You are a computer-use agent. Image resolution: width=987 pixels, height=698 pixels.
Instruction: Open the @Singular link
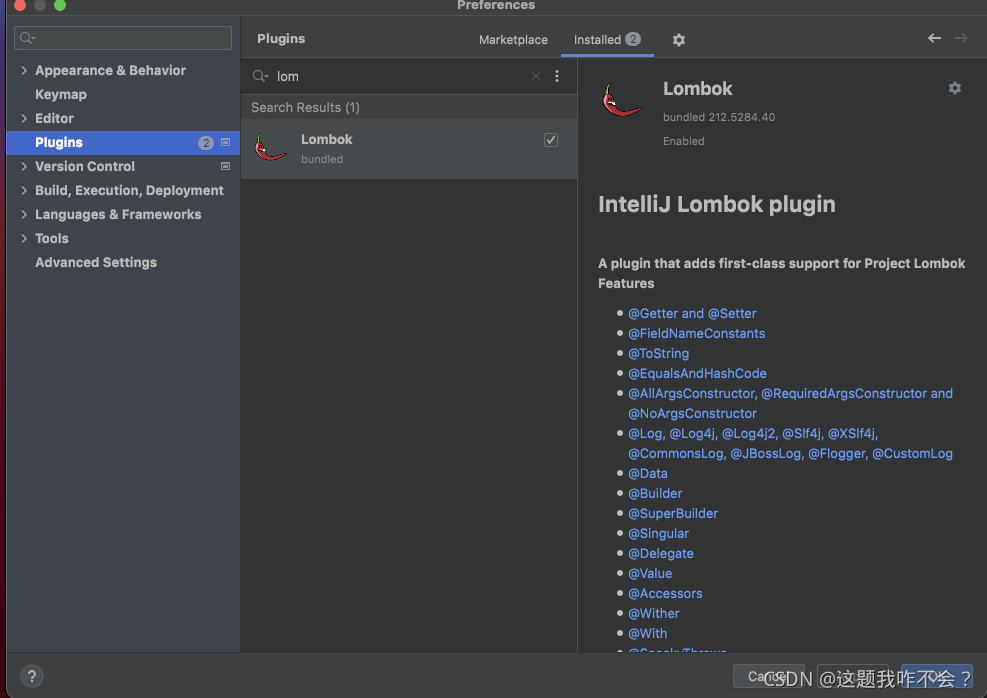pos(658,534)
